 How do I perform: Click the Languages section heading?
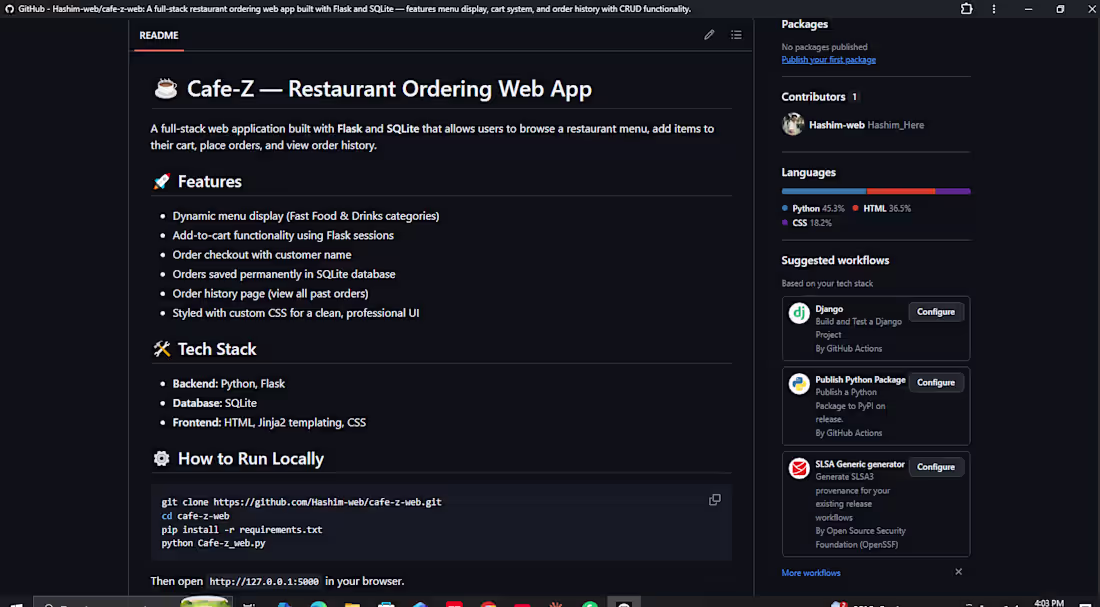[x=809, y=172]
